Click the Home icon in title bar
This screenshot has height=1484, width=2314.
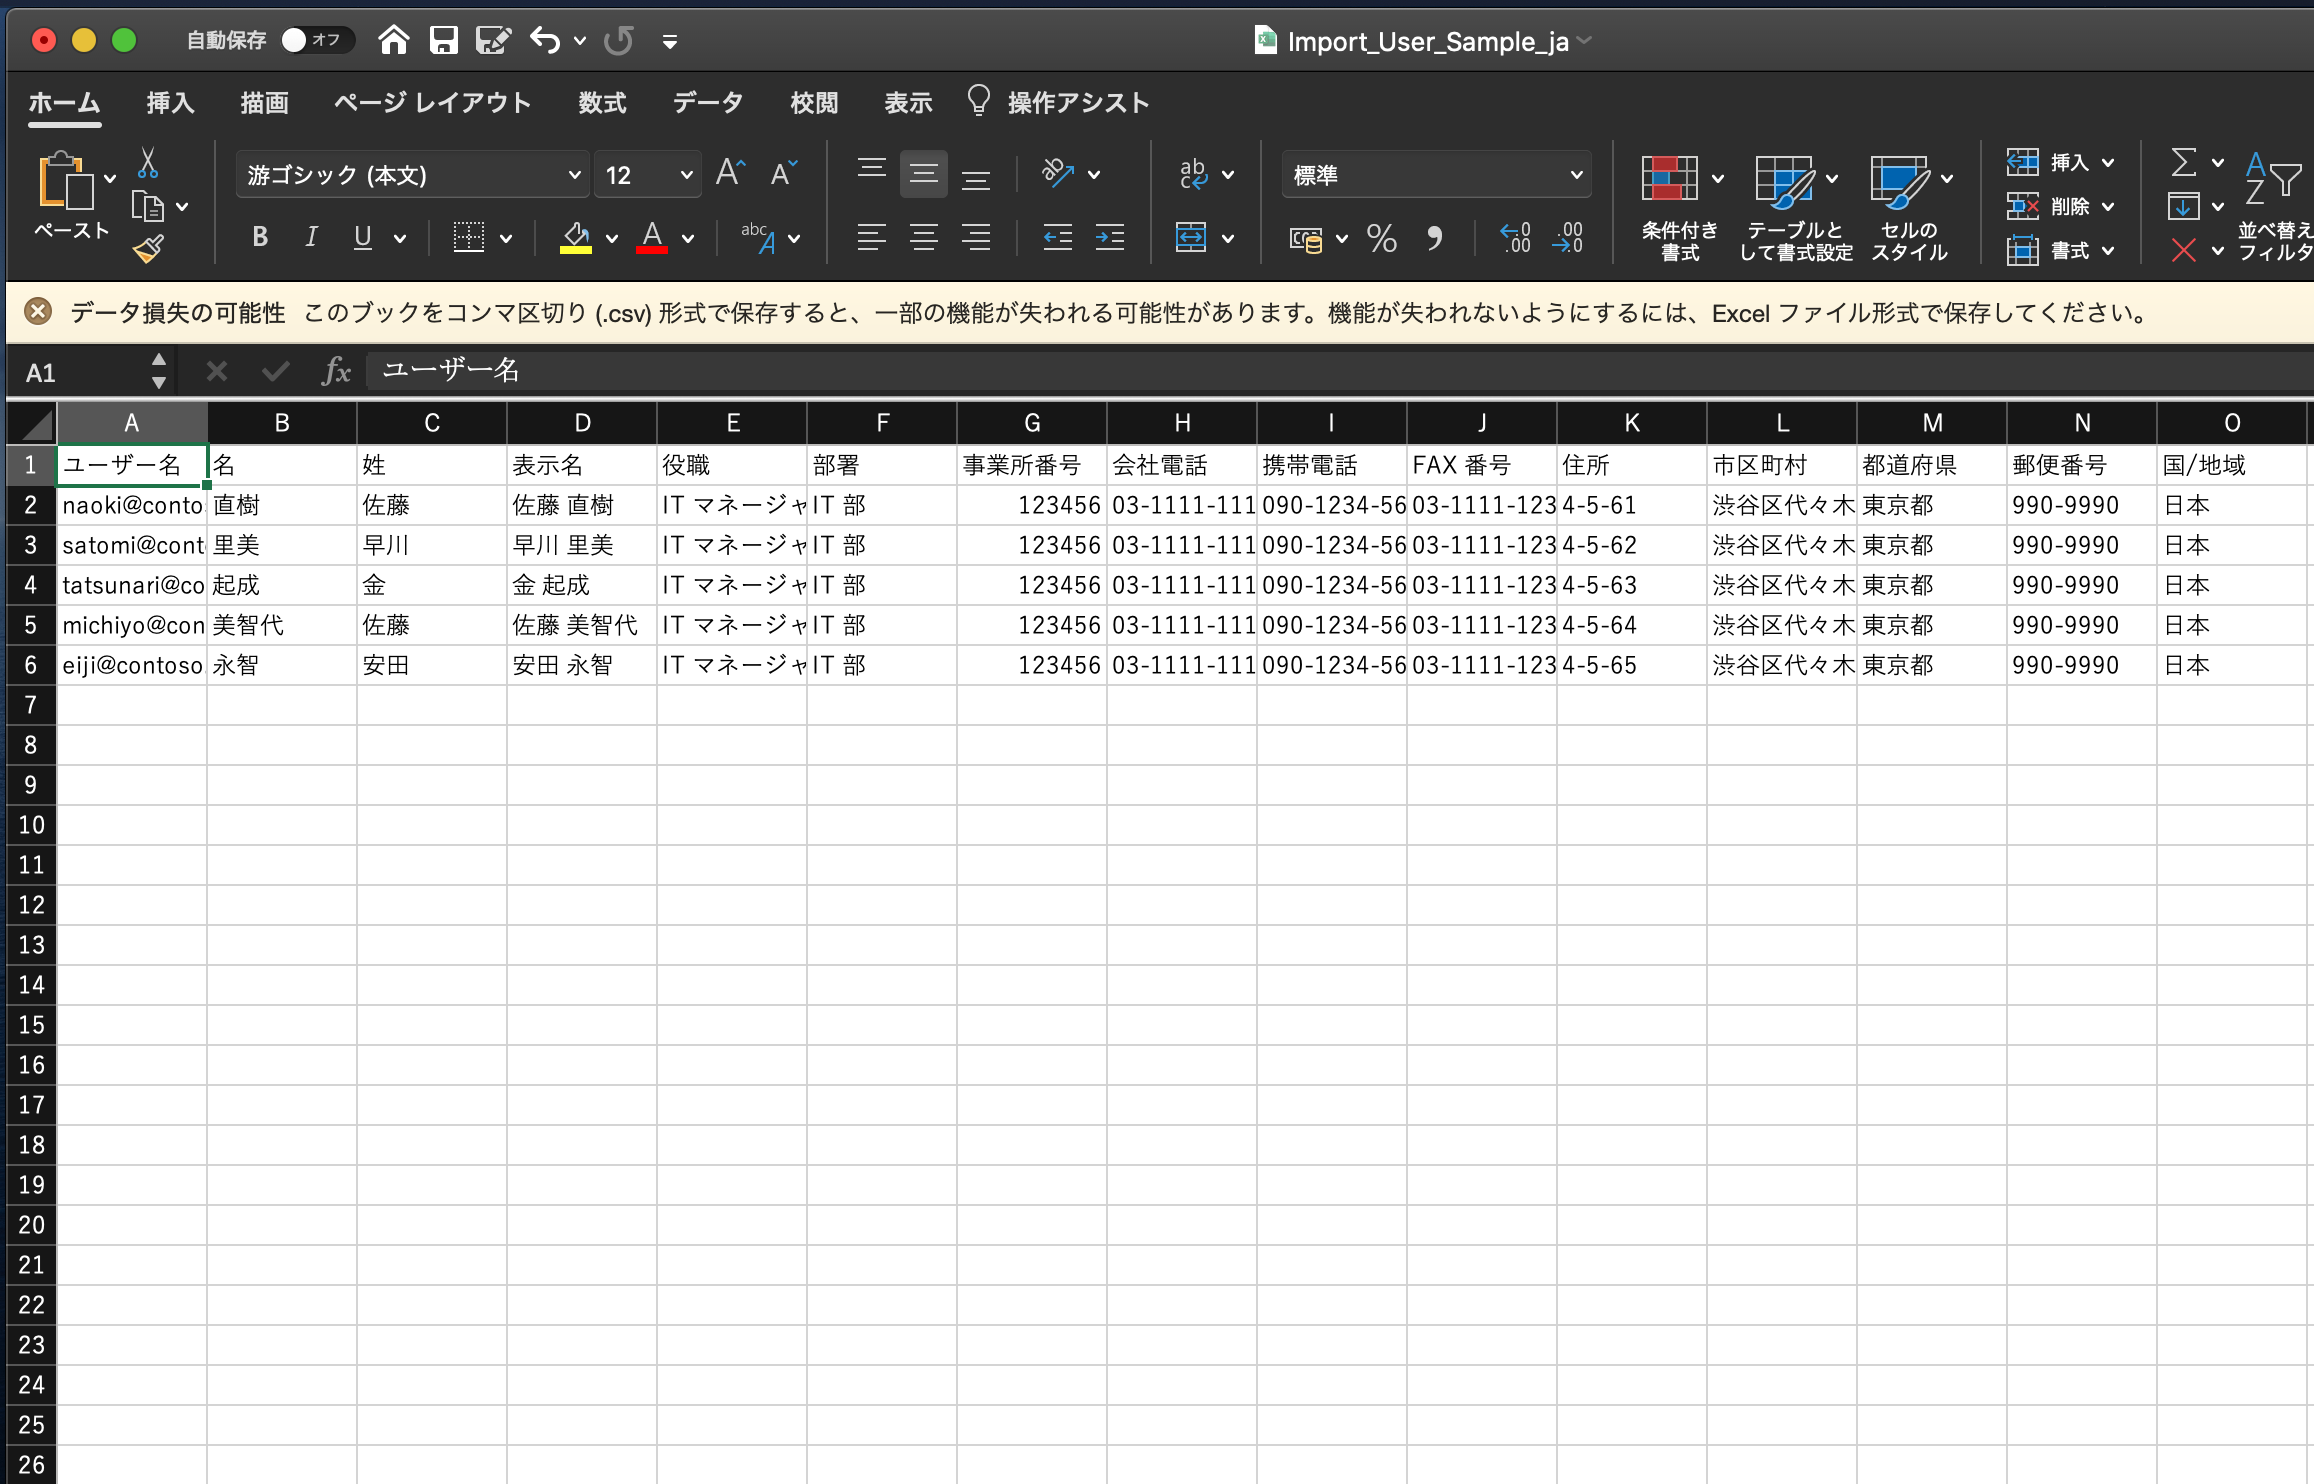393,40
